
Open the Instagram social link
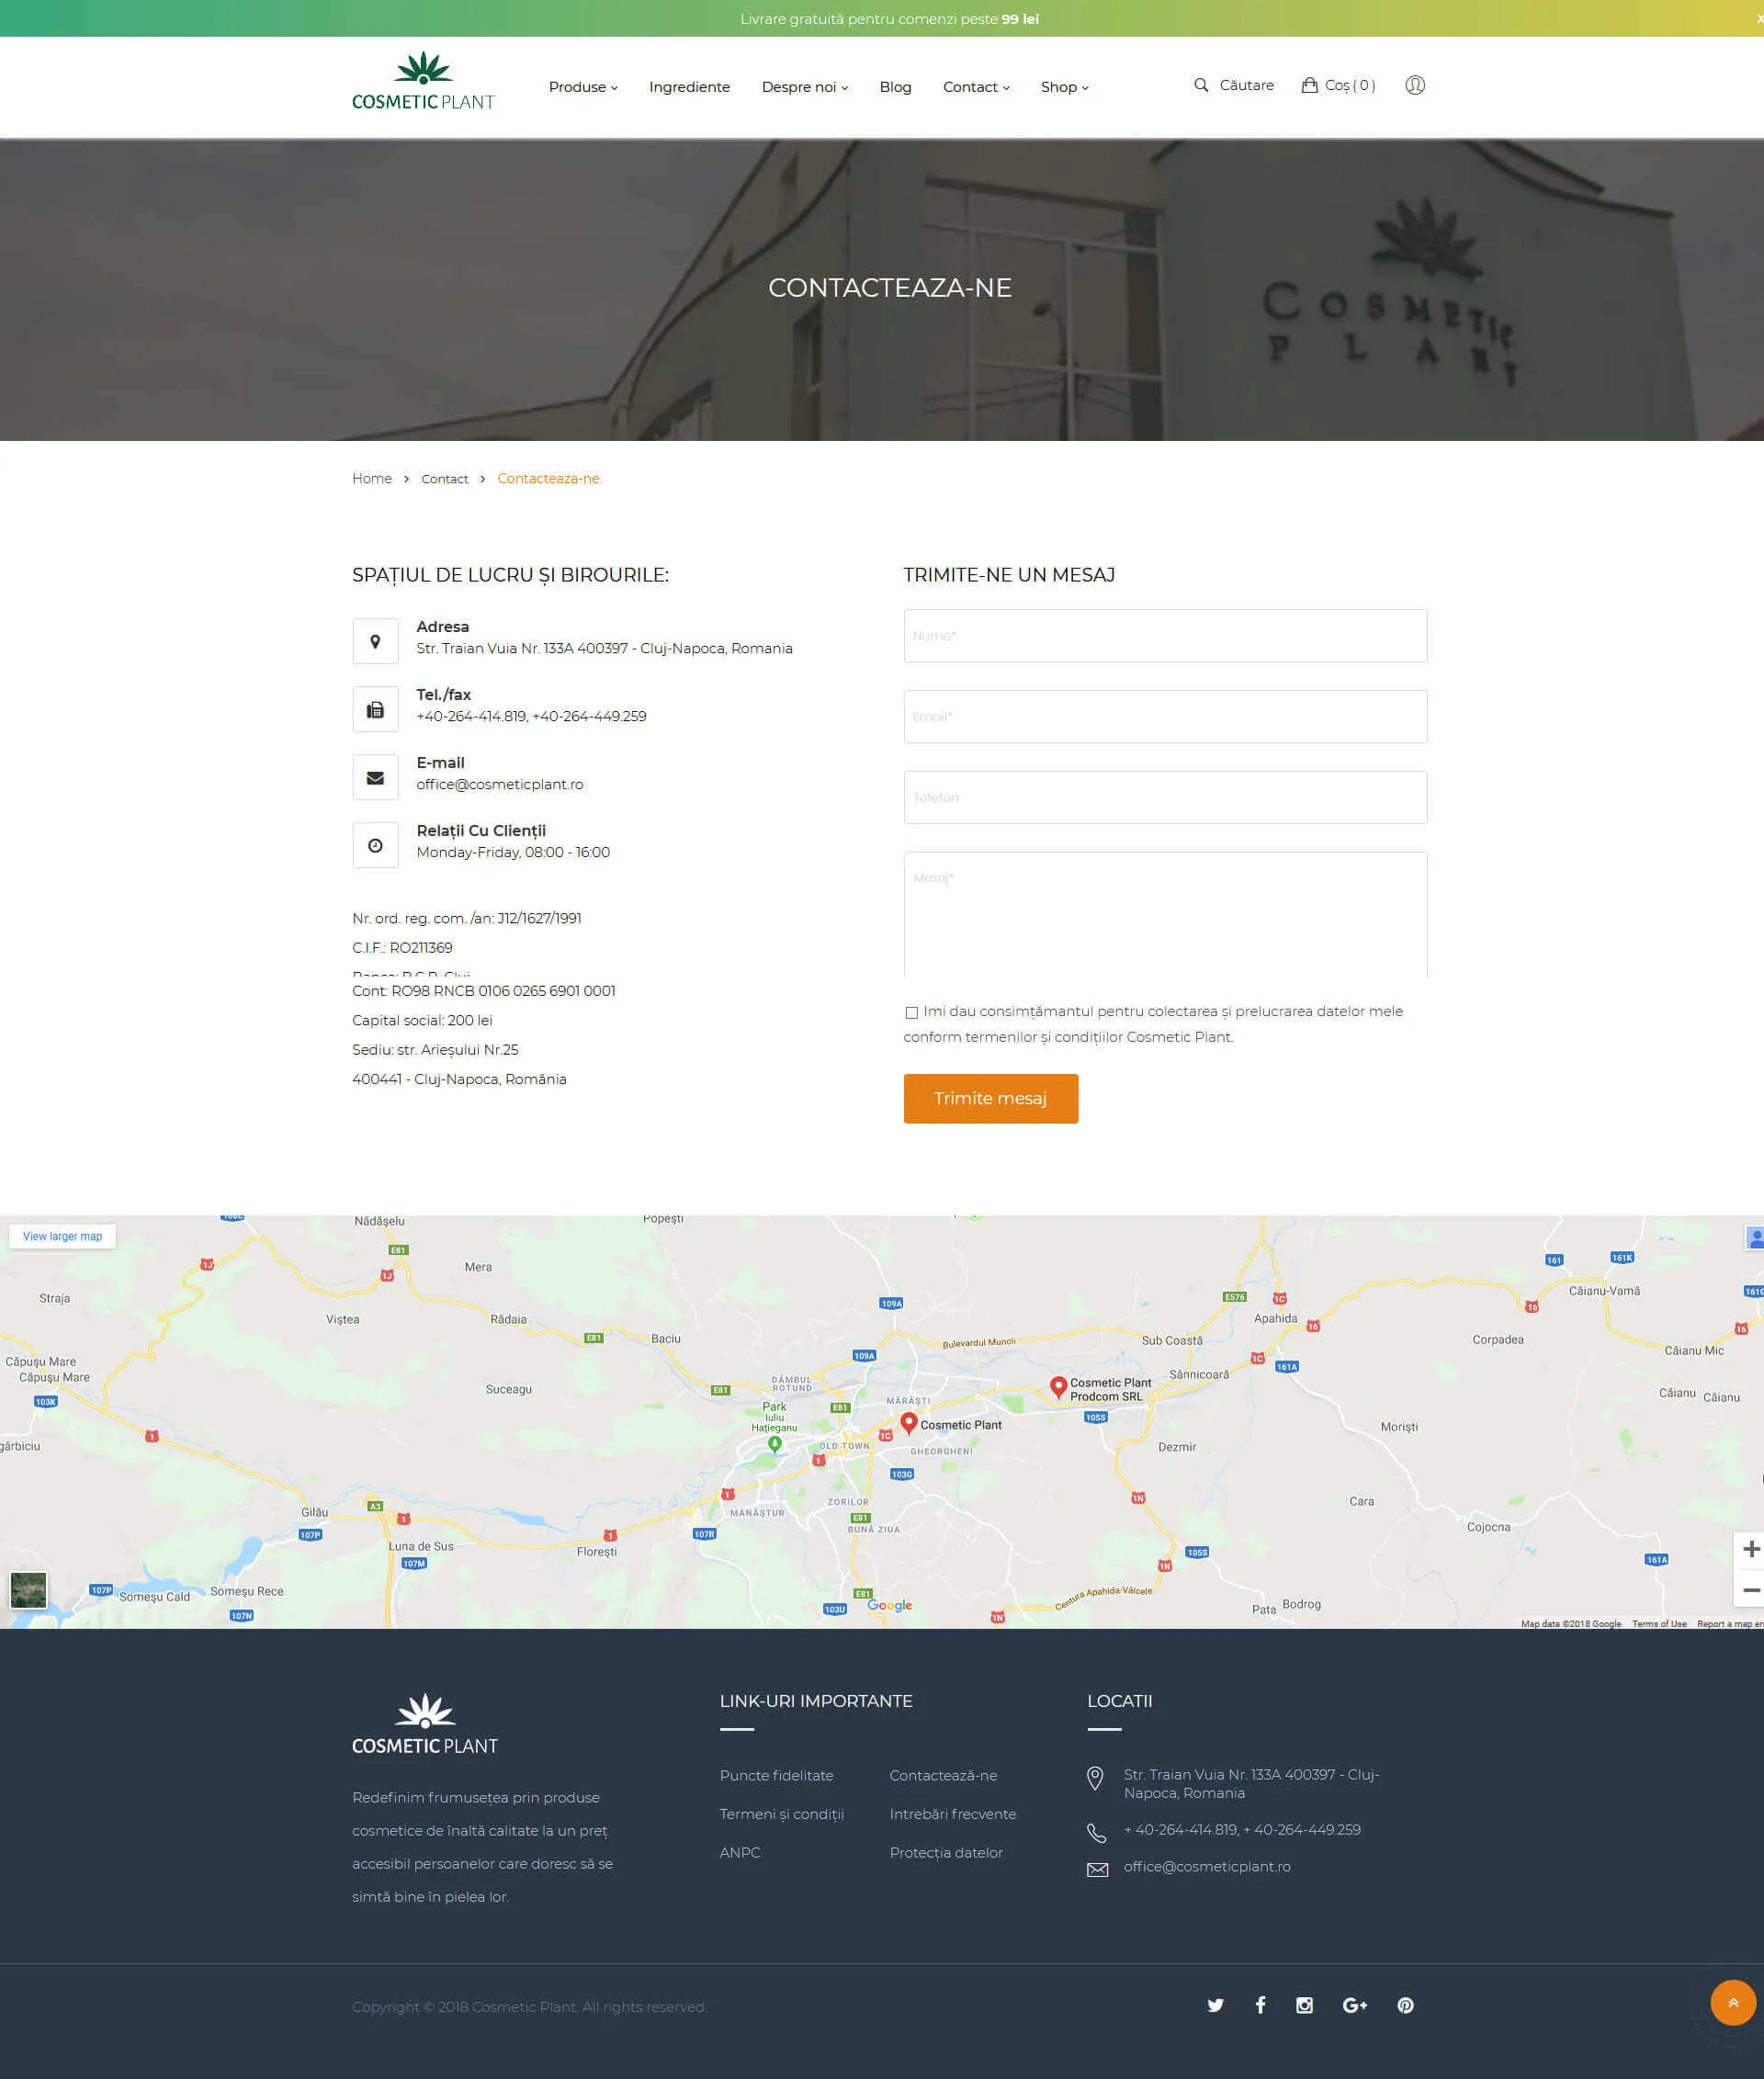pos(1304,2004)
